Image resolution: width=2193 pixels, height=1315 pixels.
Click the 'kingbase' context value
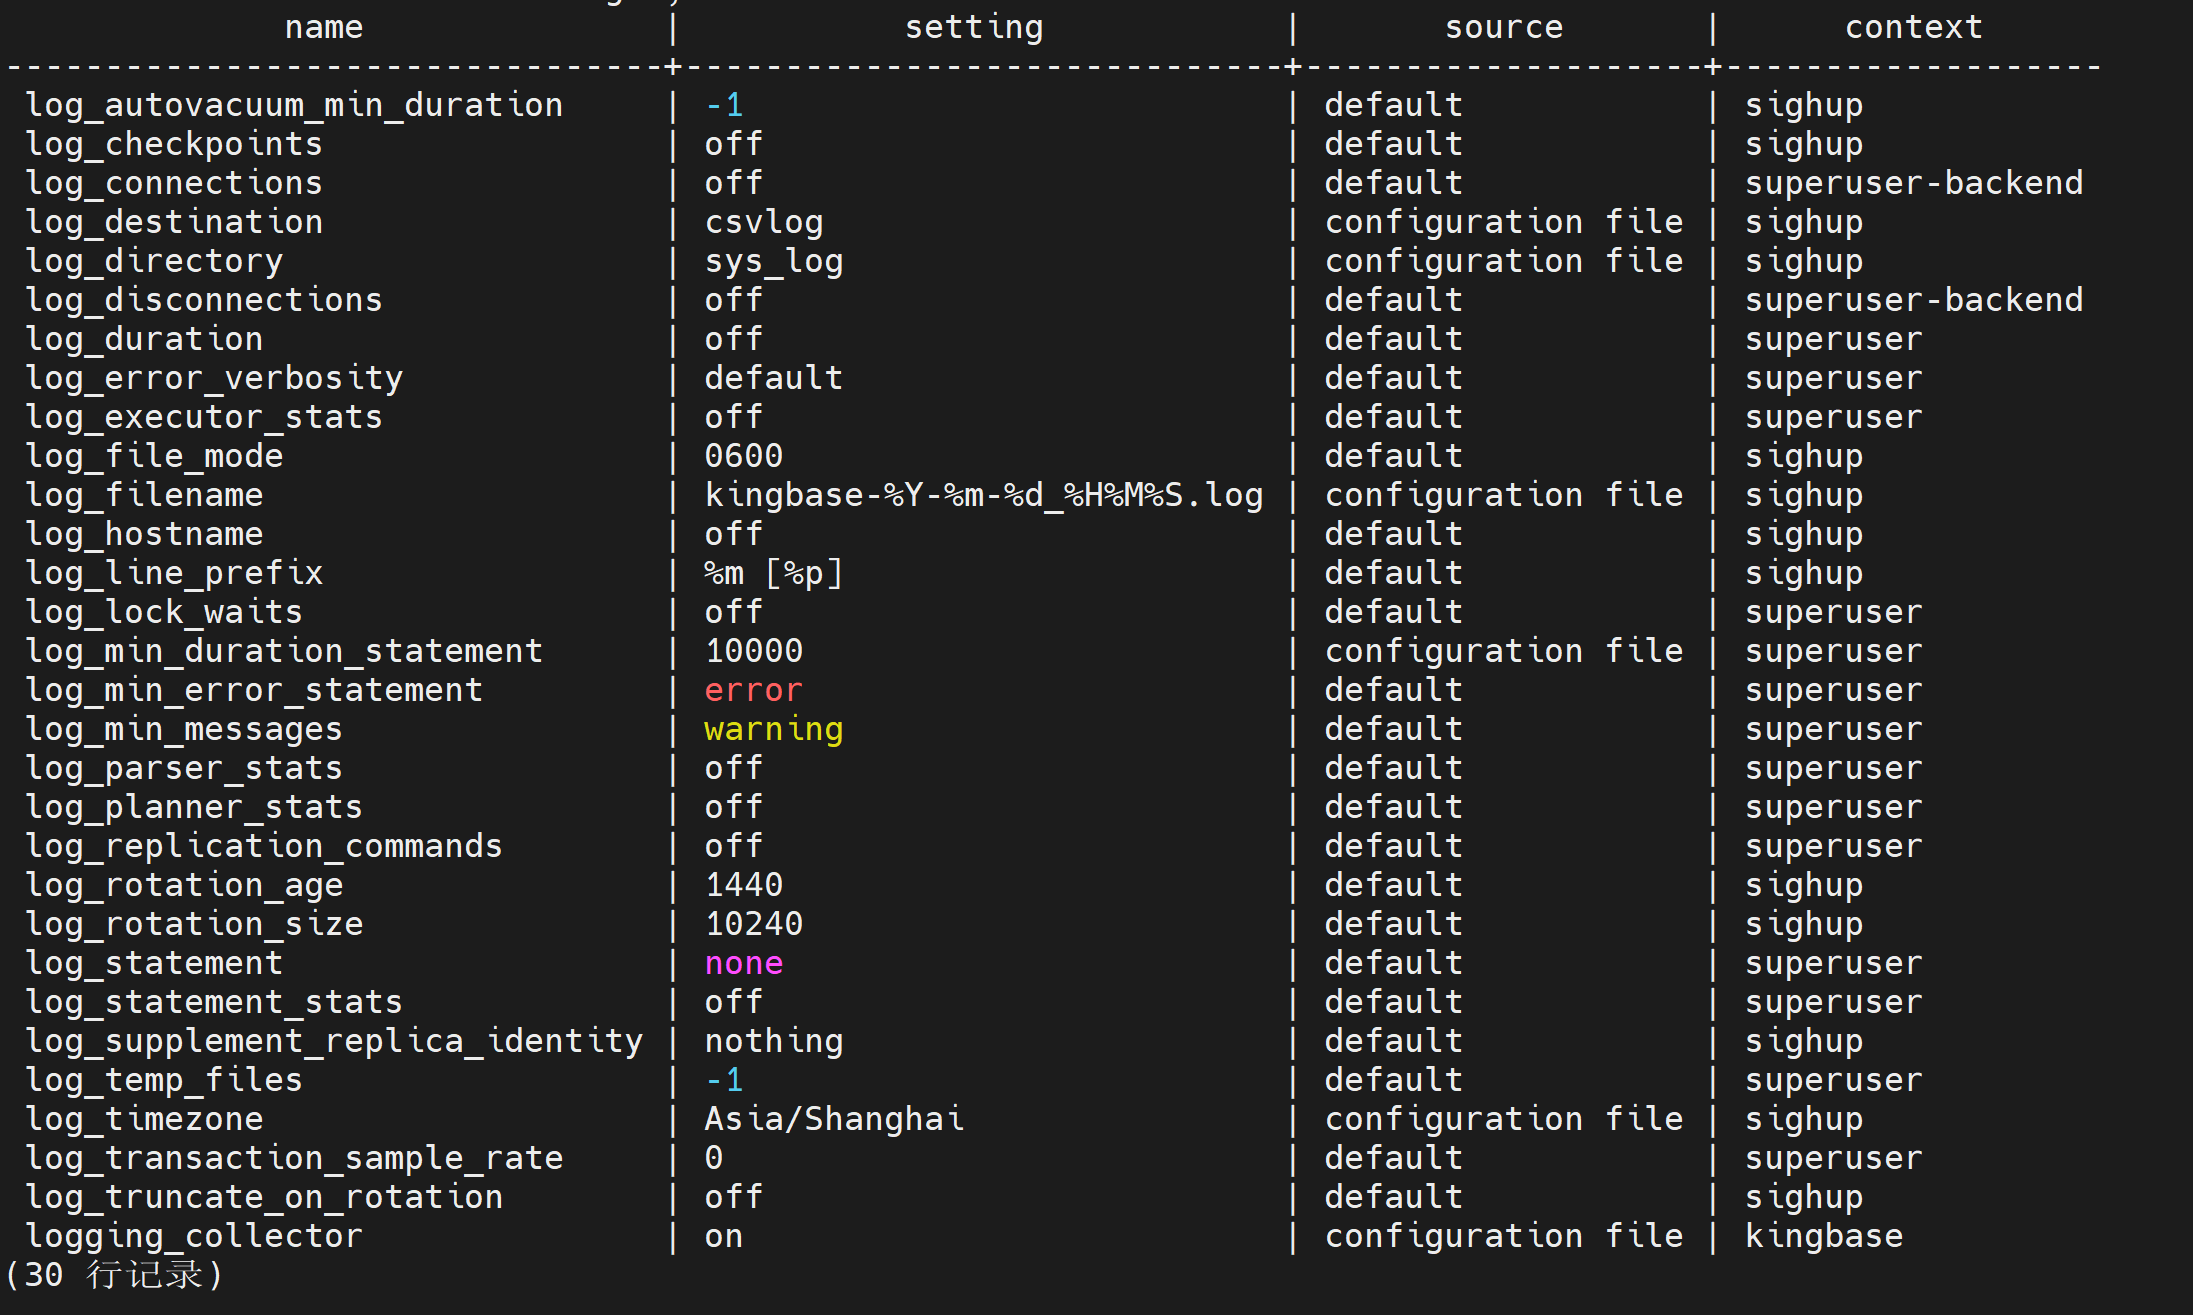coord(1824,1237)
